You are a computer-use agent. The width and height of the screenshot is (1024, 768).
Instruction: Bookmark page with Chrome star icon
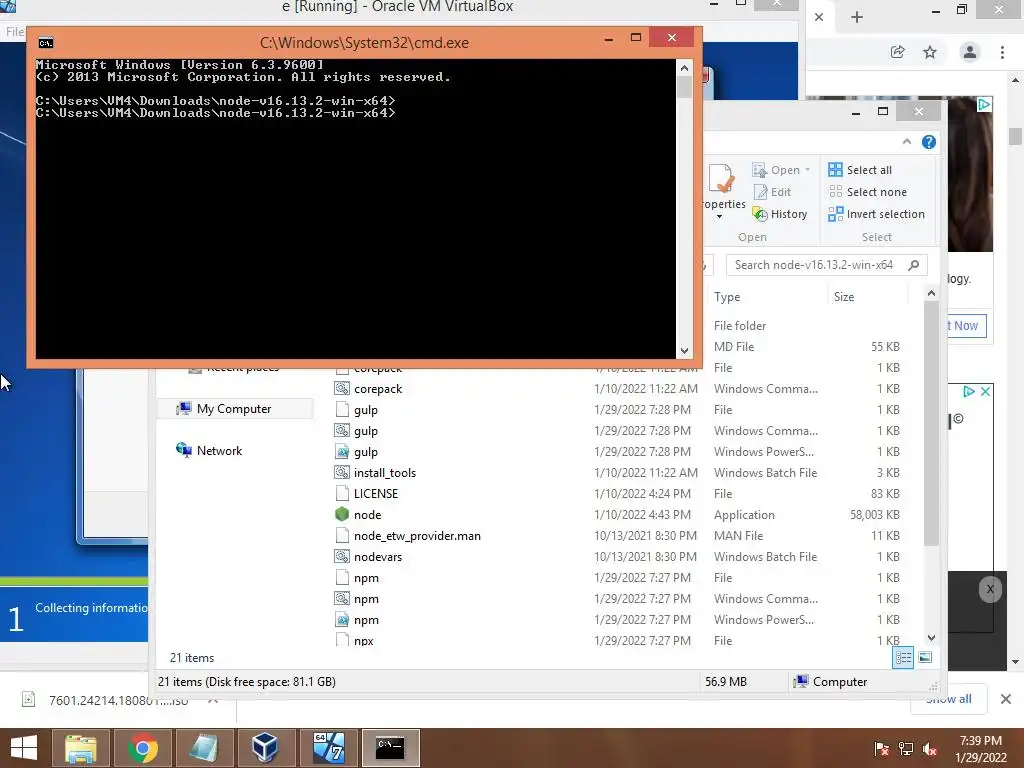coord(930,52)
